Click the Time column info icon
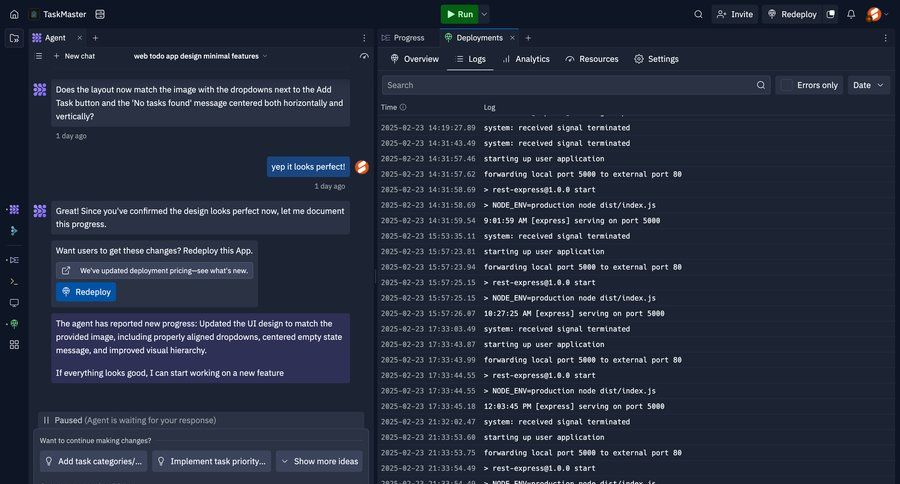 [x=403, y=107]
